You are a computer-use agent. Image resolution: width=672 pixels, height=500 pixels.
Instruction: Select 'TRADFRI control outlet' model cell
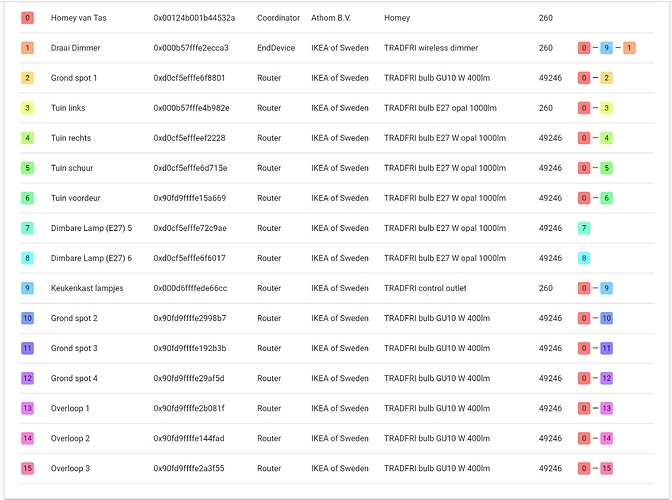[x=425, y=288]
